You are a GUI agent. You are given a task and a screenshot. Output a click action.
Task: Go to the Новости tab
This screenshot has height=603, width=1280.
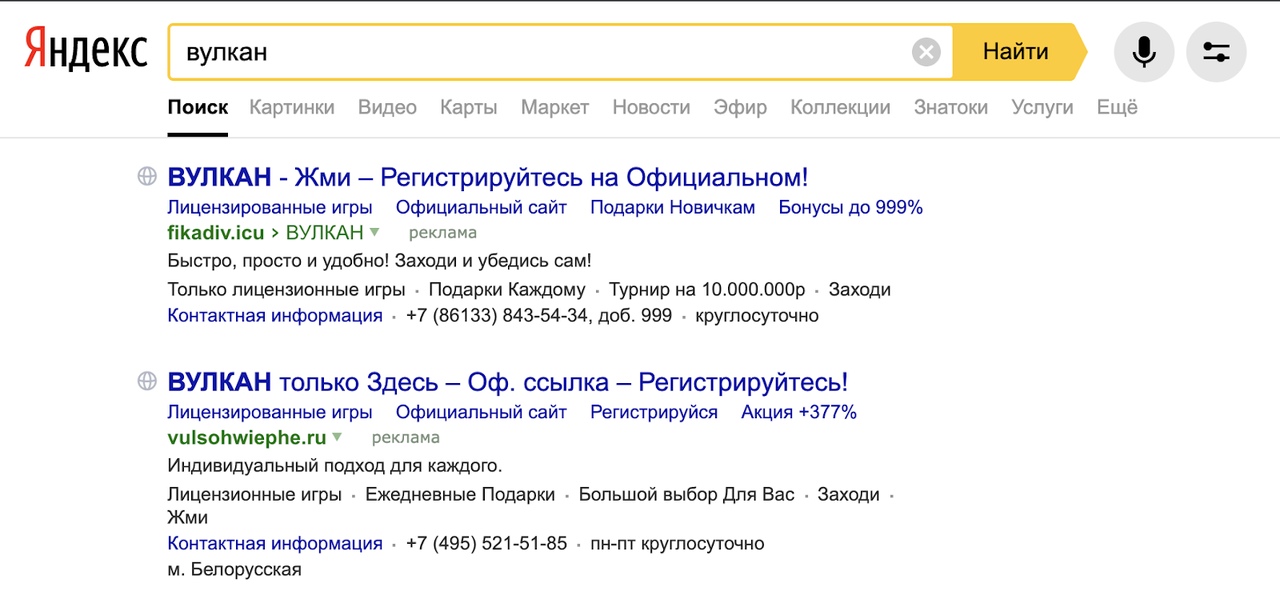pos(651,107)
